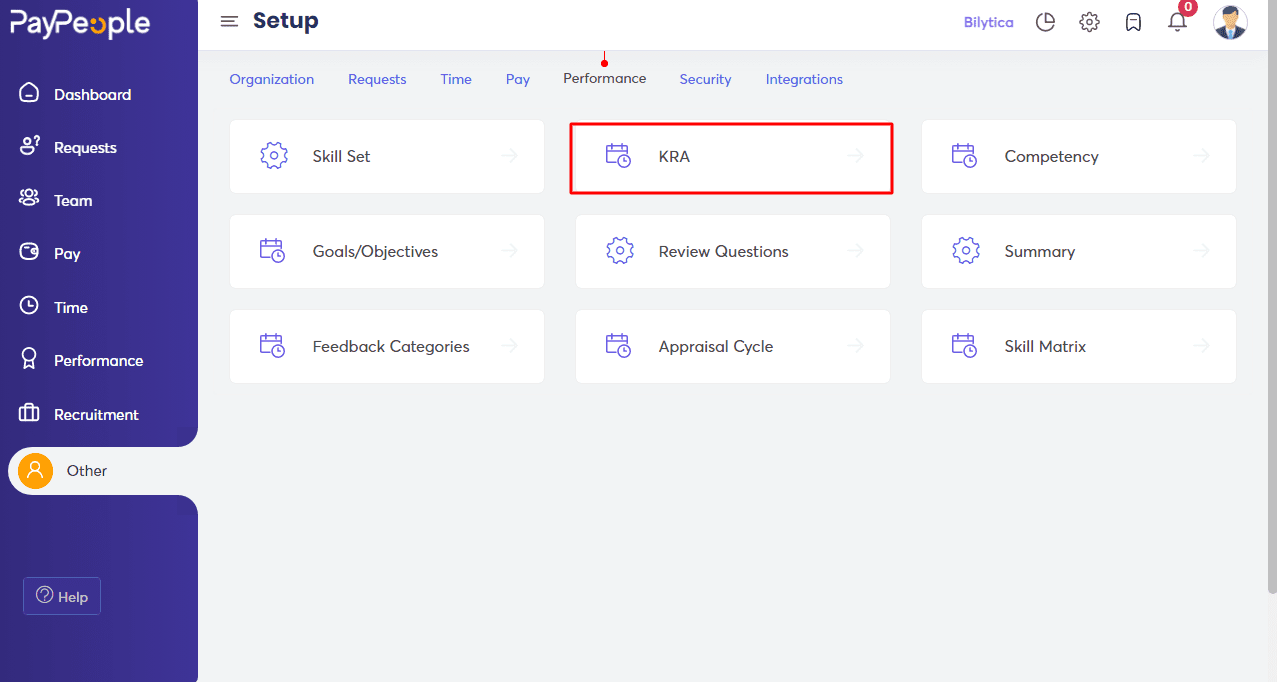The height and width of the screenshot is (682, 1277).
Task: Click the Review Questions label
Action: coord(724,251)
